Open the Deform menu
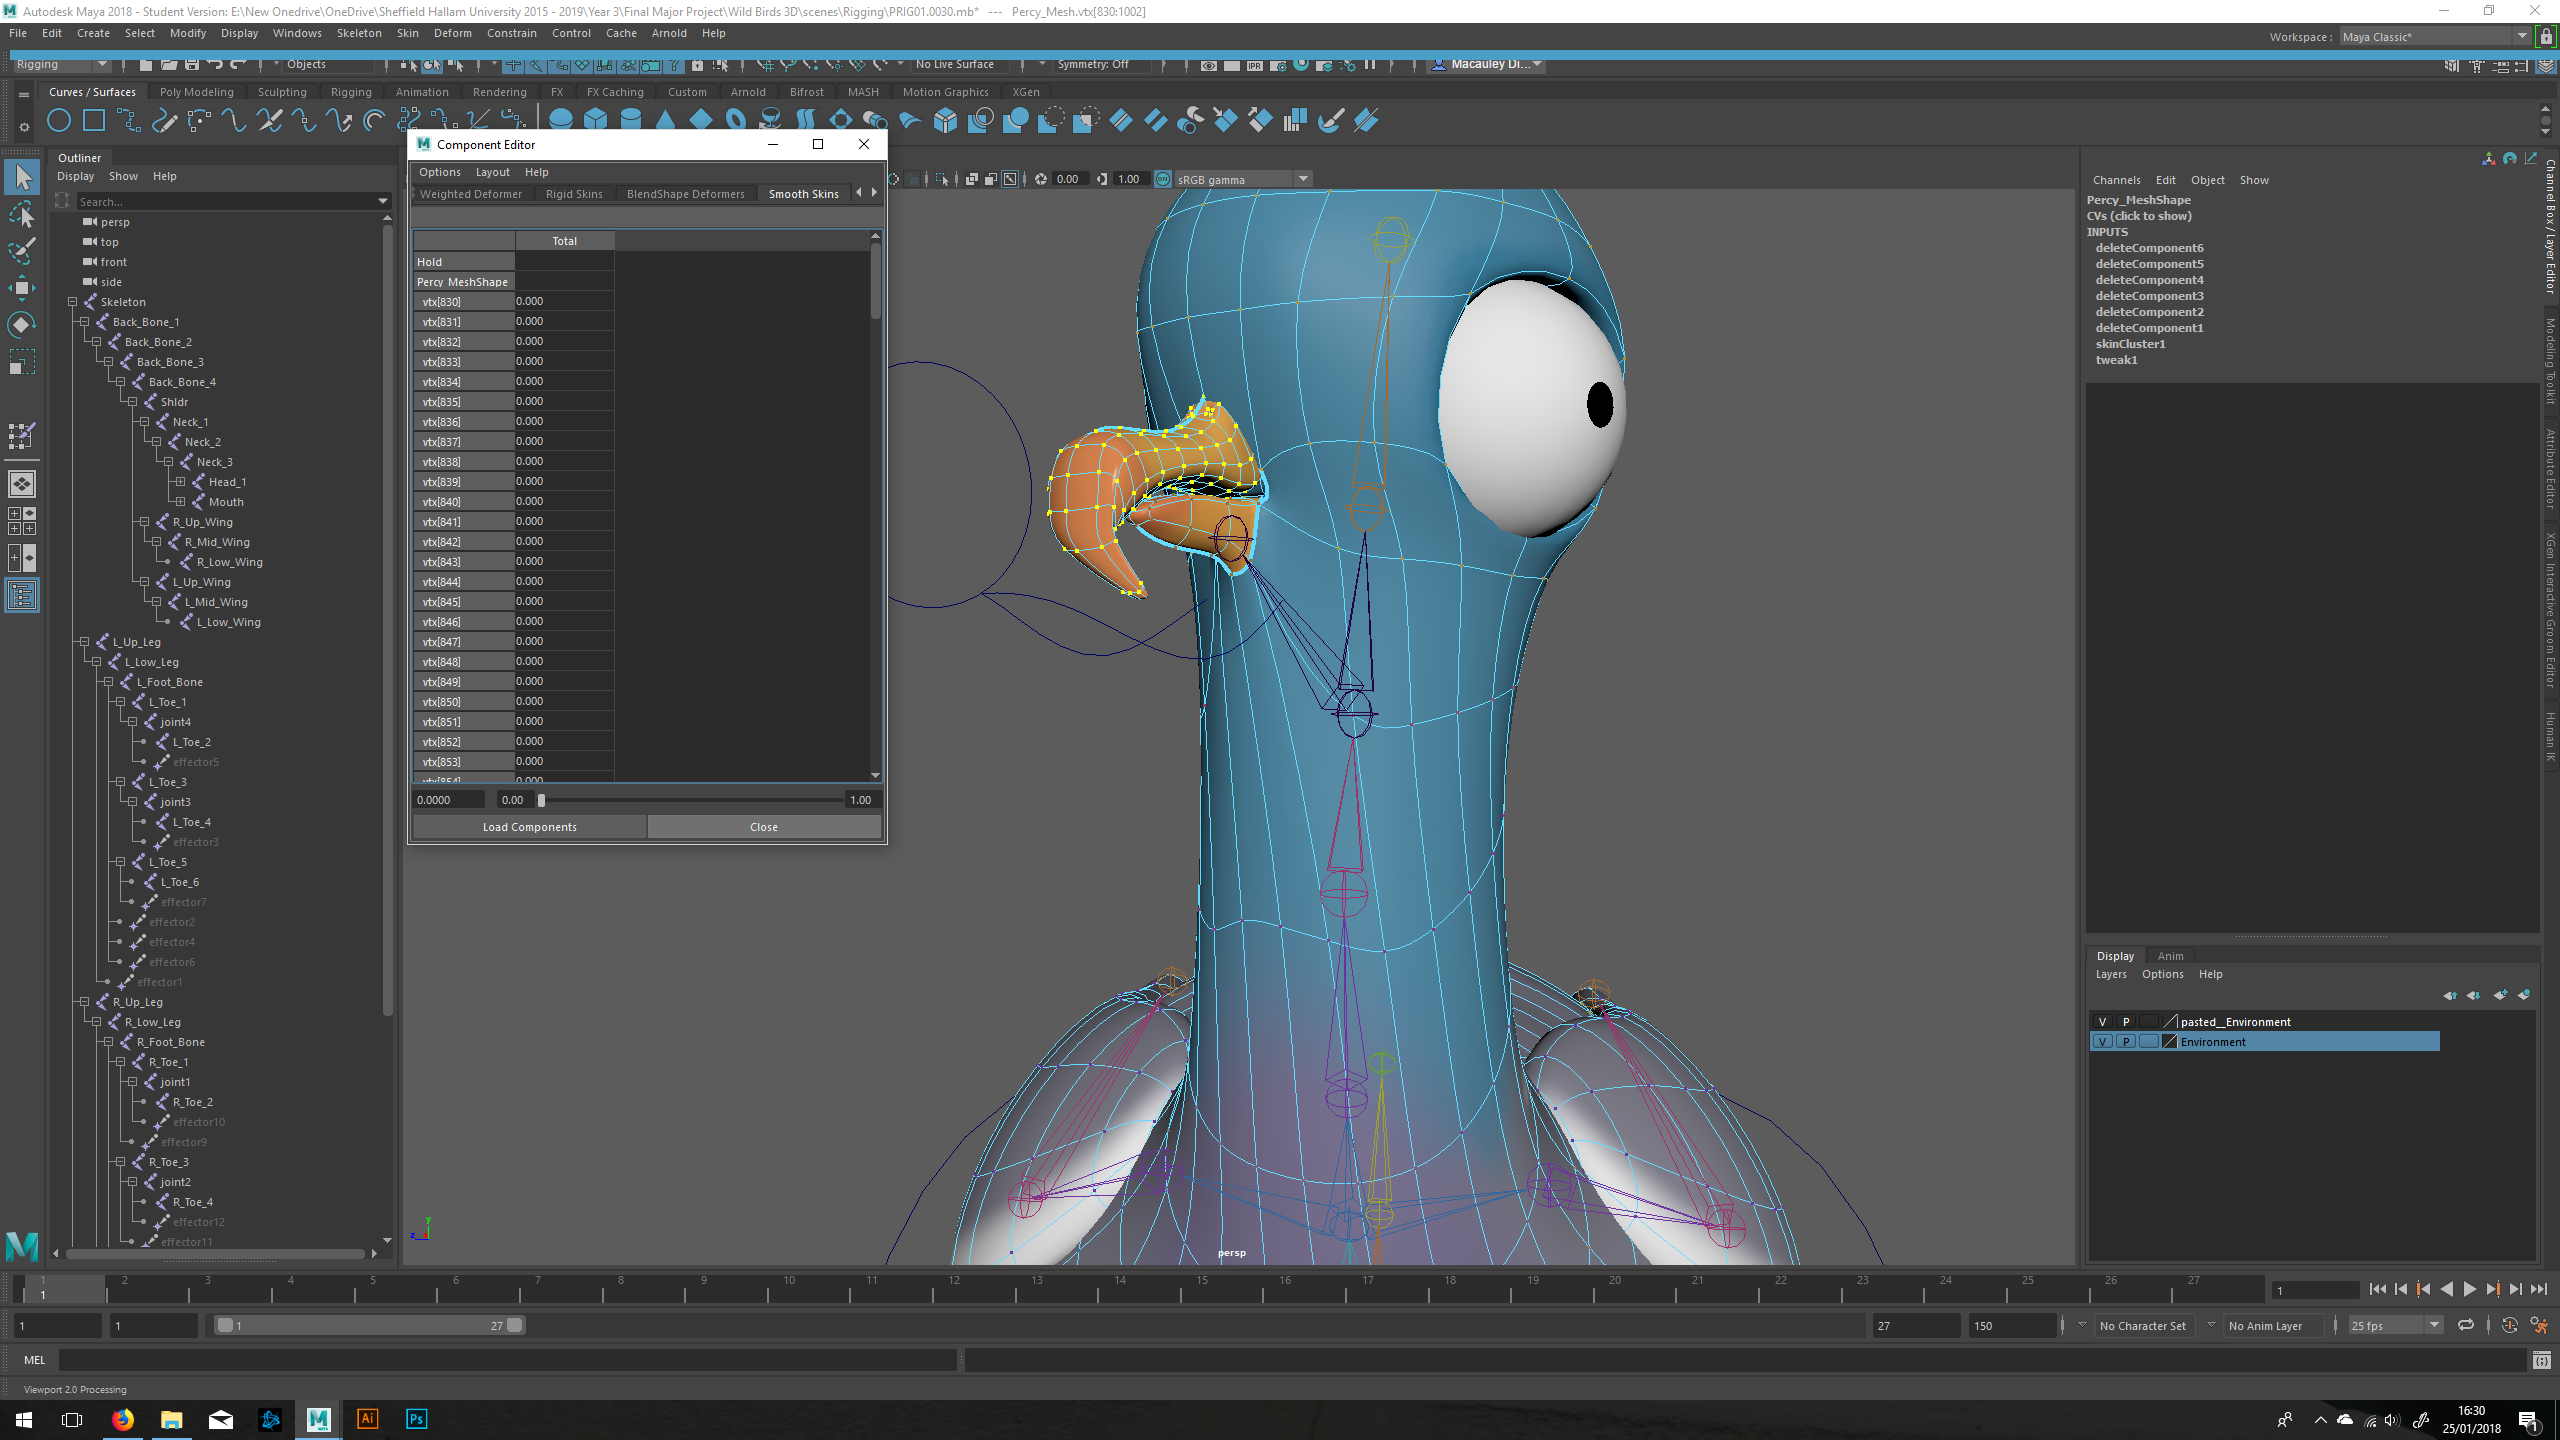Image resolution: width=2560 pixels, height=1440 pixels. coord(452,33)
